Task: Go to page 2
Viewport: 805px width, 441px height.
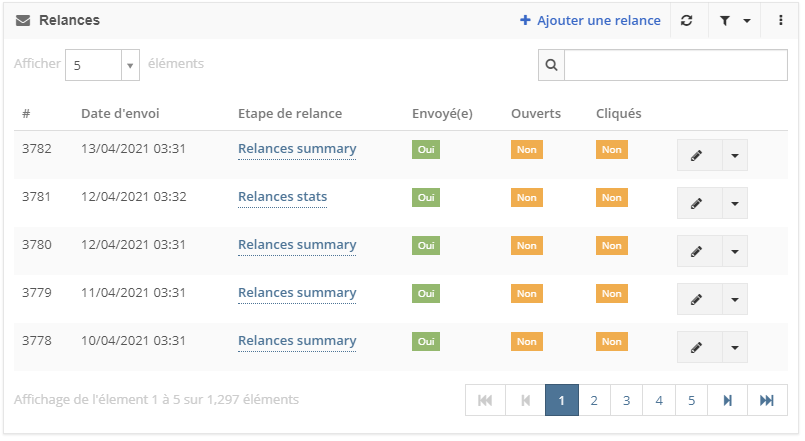Action: point(594,400)
